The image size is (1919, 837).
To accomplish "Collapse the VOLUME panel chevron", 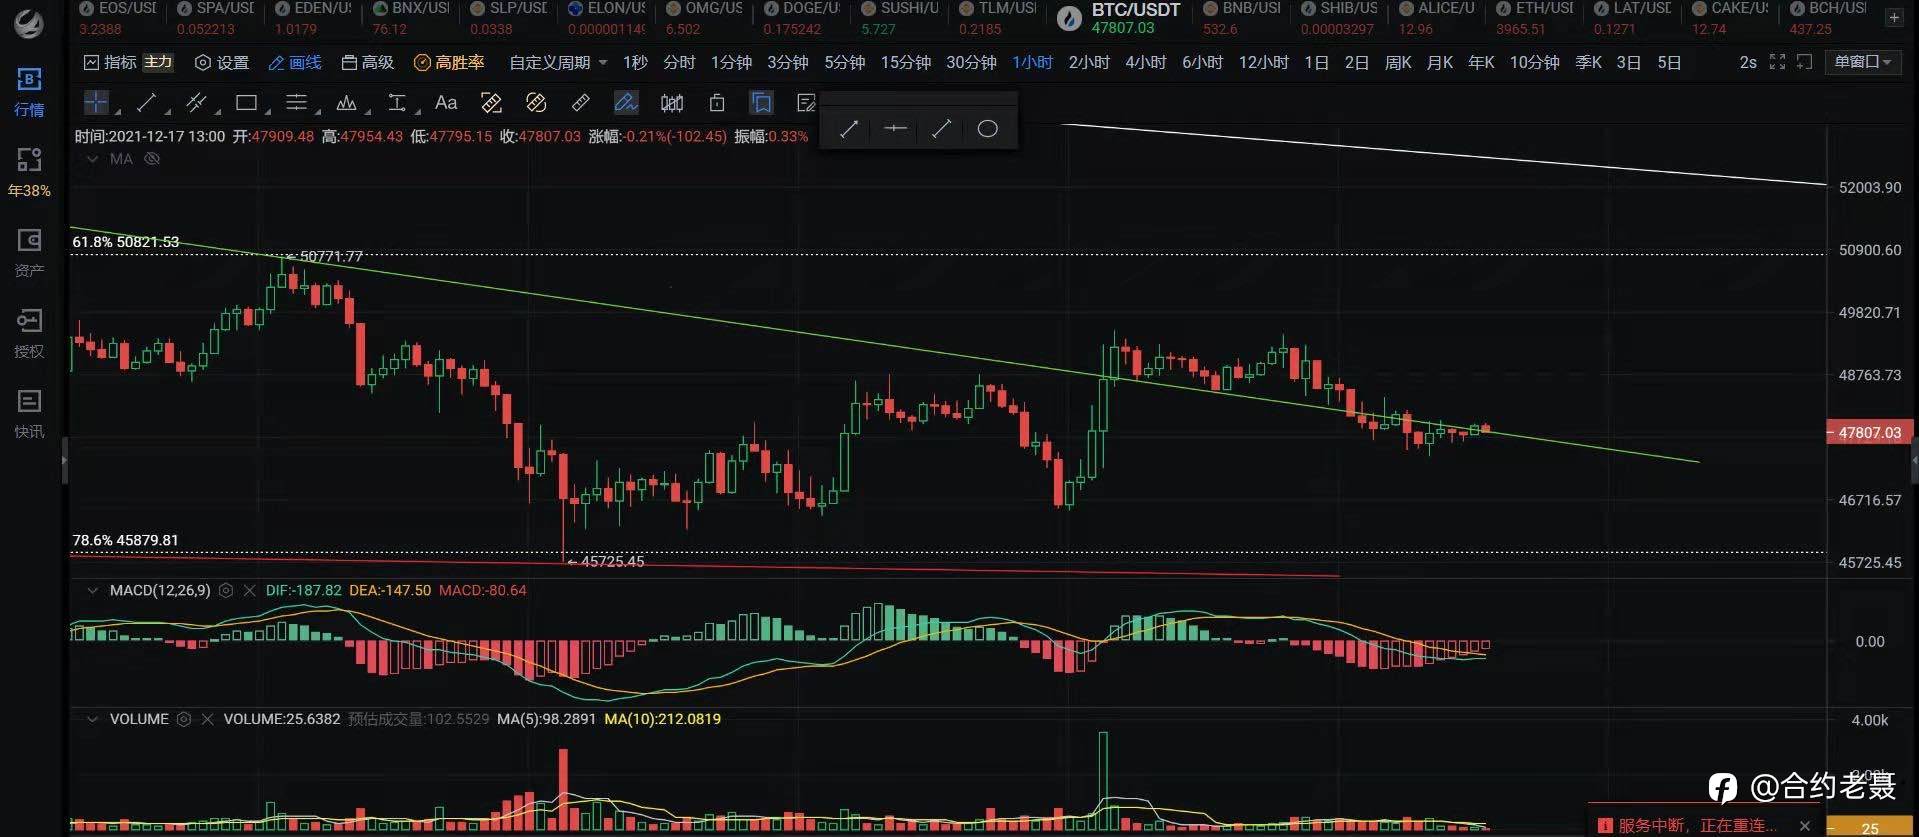I will point(92,719).
